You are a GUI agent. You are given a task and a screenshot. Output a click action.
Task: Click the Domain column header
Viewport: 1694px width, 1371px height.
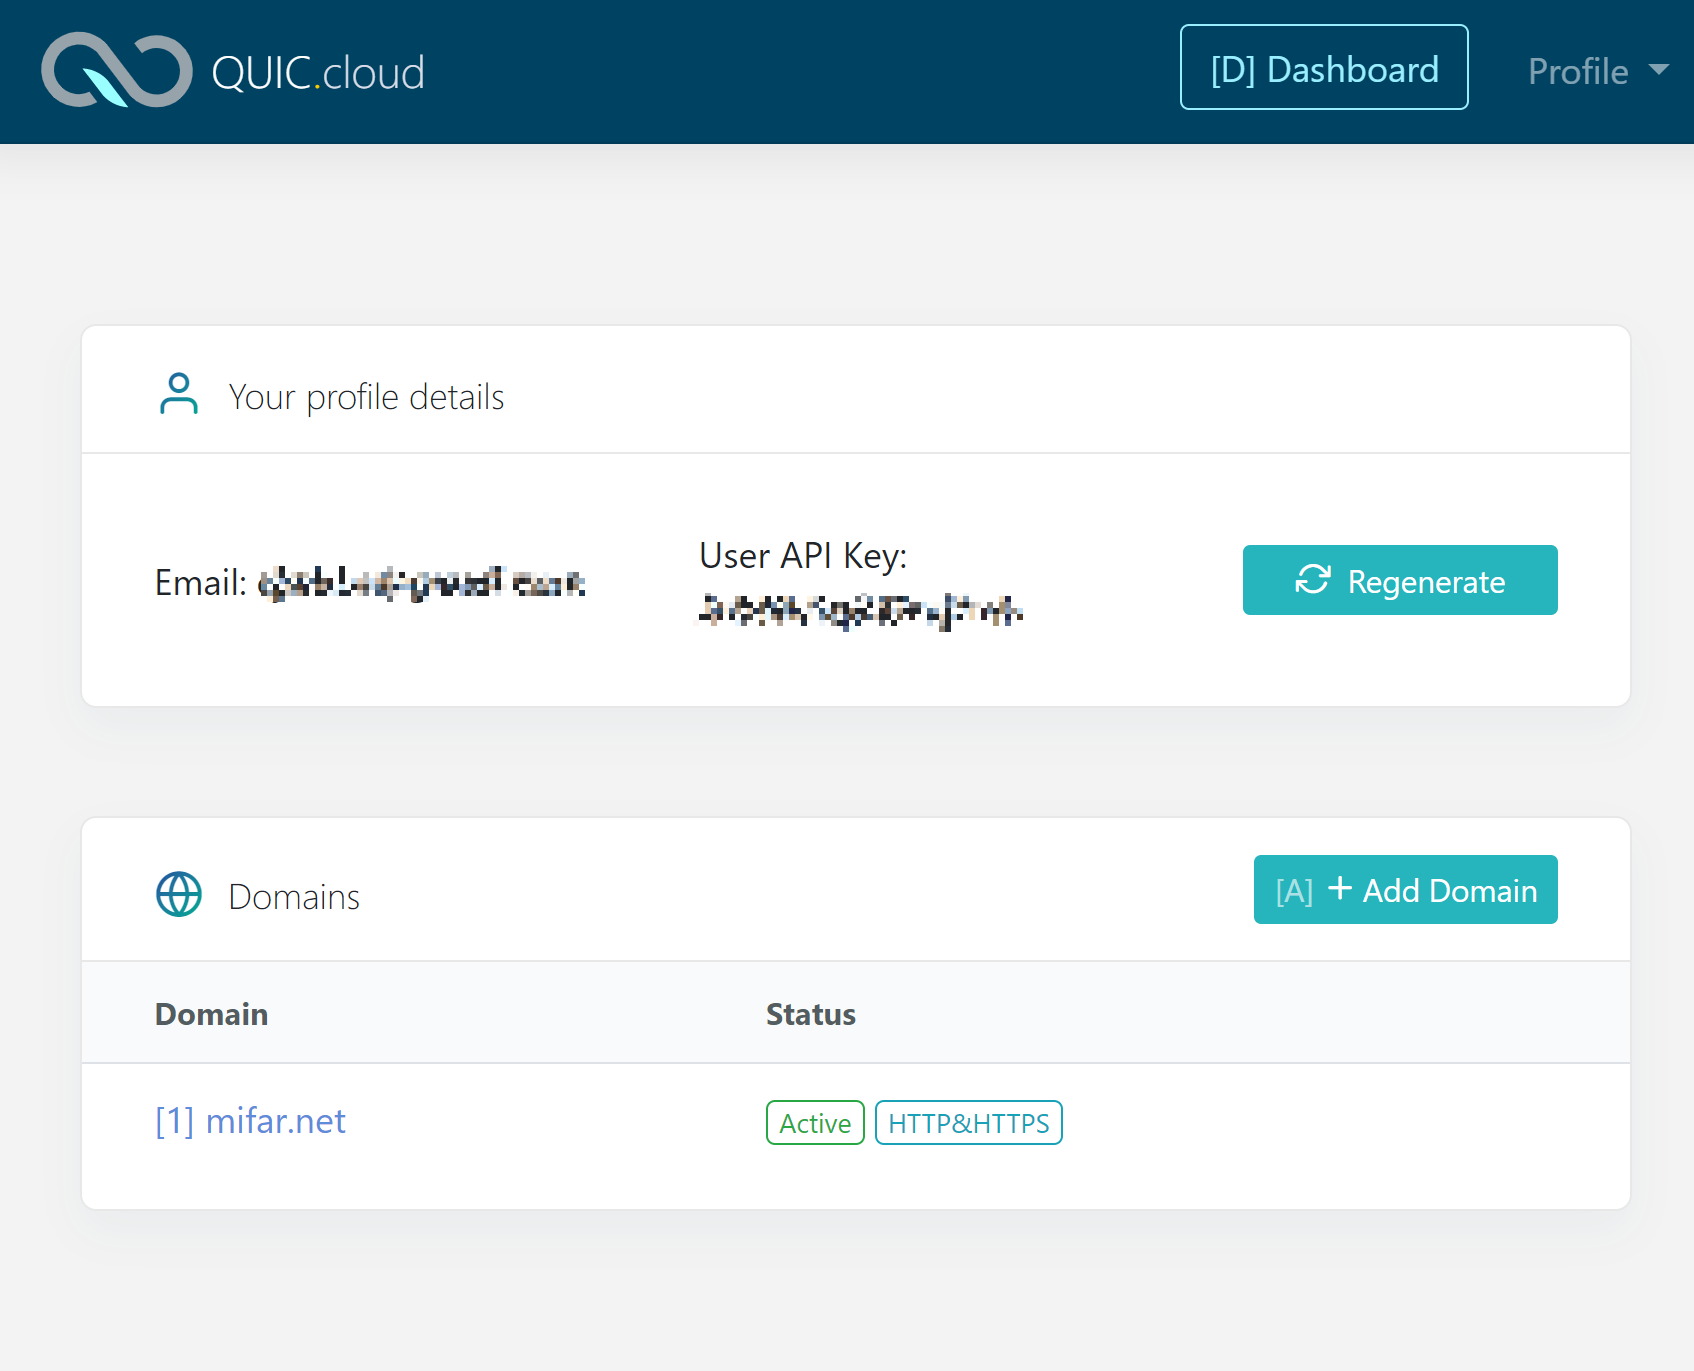[x=211, y=1014]
